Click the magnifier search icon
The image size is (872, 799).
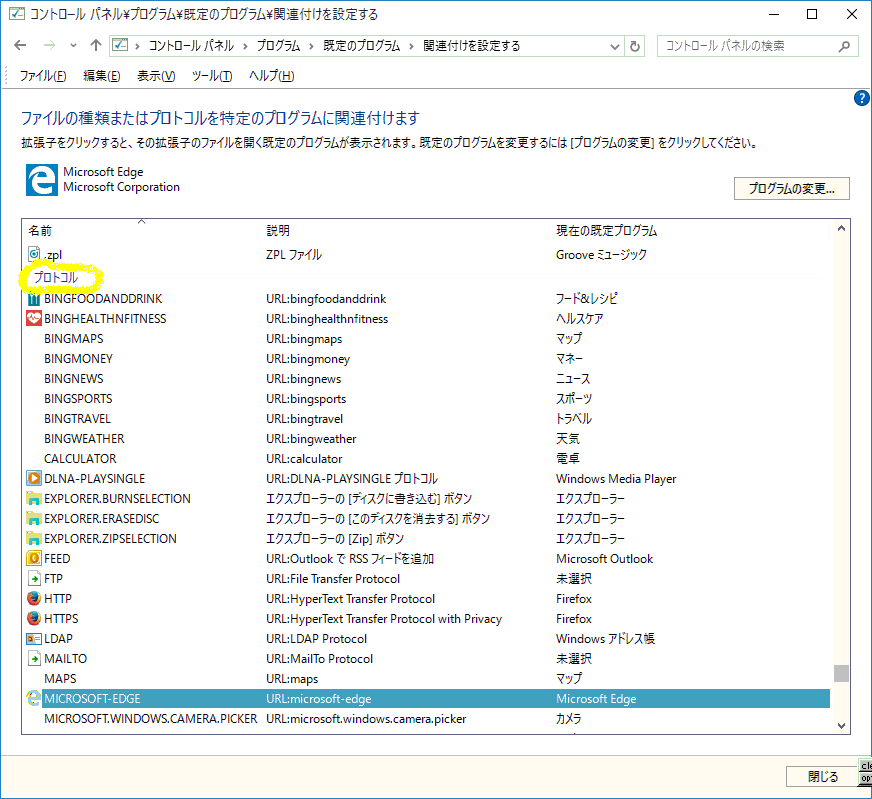coord(844,46)
